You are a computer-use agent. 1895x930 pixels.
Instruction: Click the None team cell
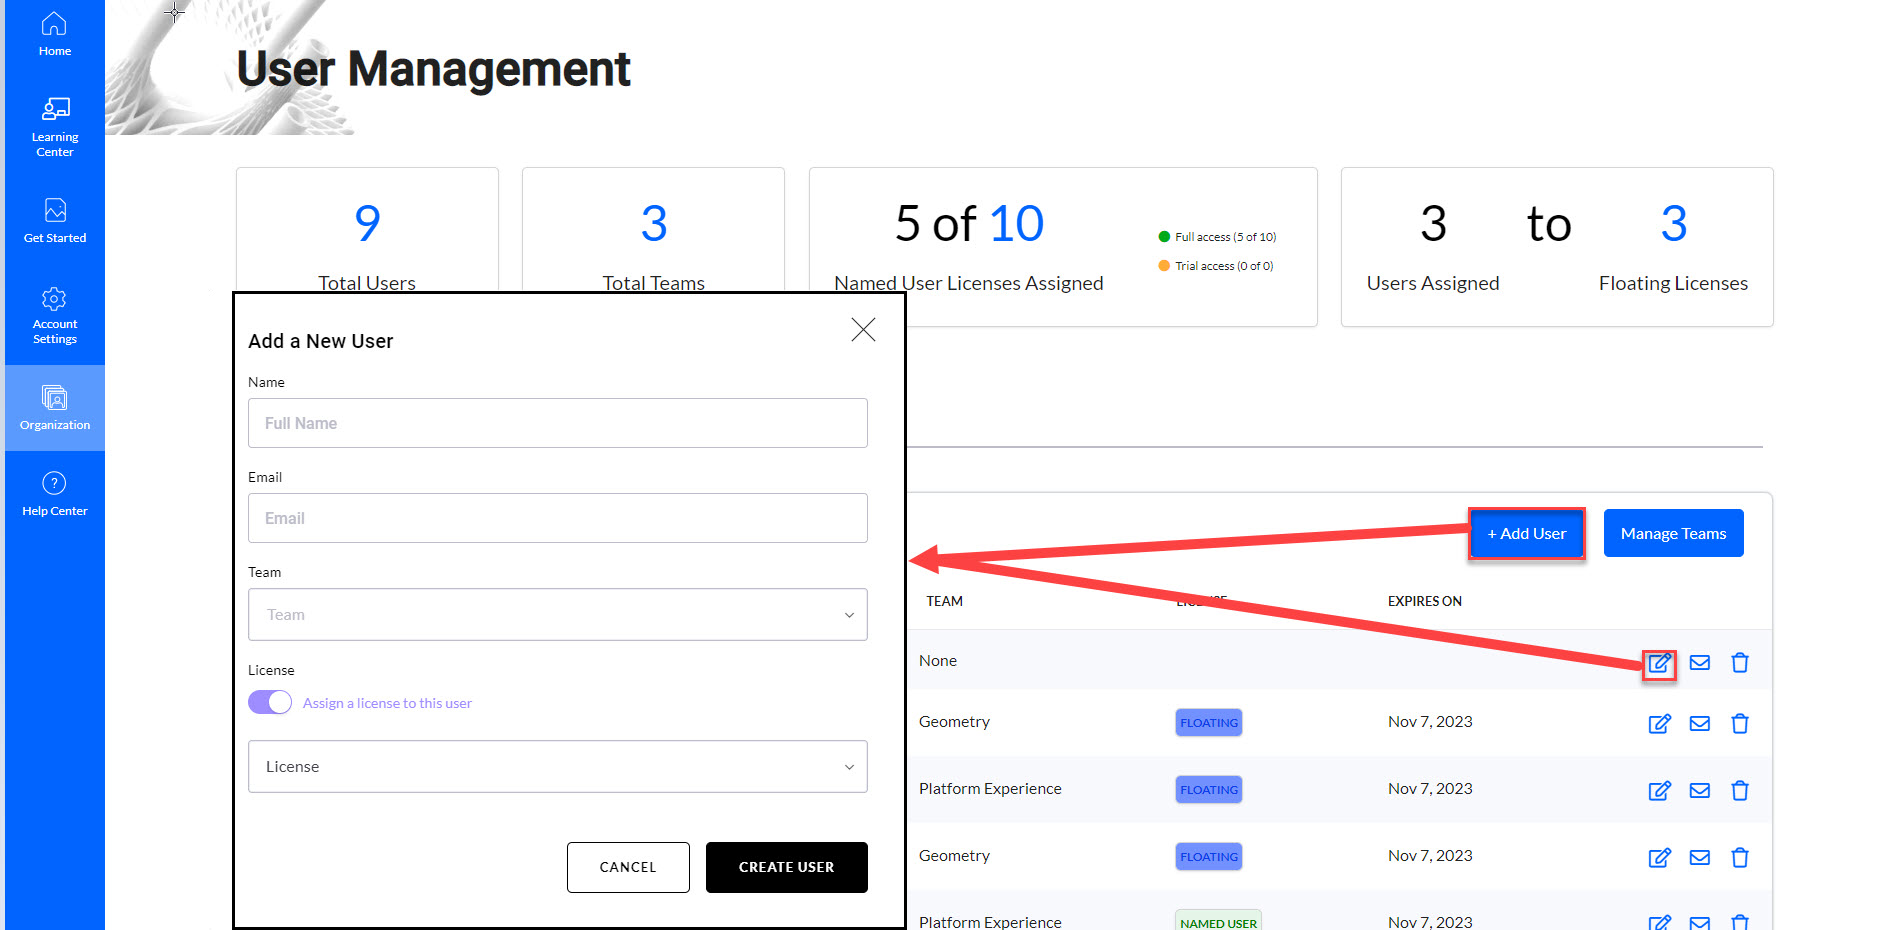pyautogui.click(x=938, y=661)
